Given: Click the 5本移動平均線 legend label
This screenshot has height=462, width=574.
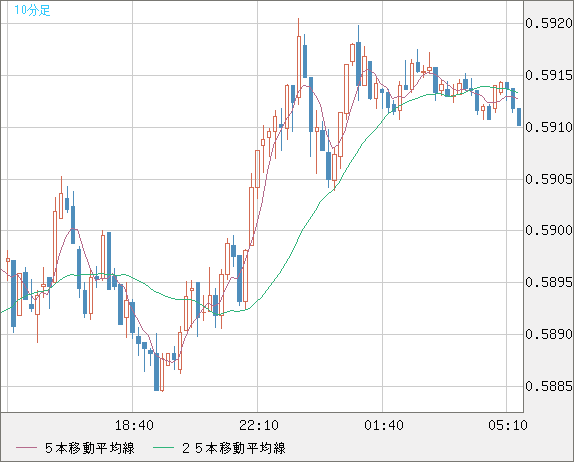Looking at the screenshot, I should 90,448.
